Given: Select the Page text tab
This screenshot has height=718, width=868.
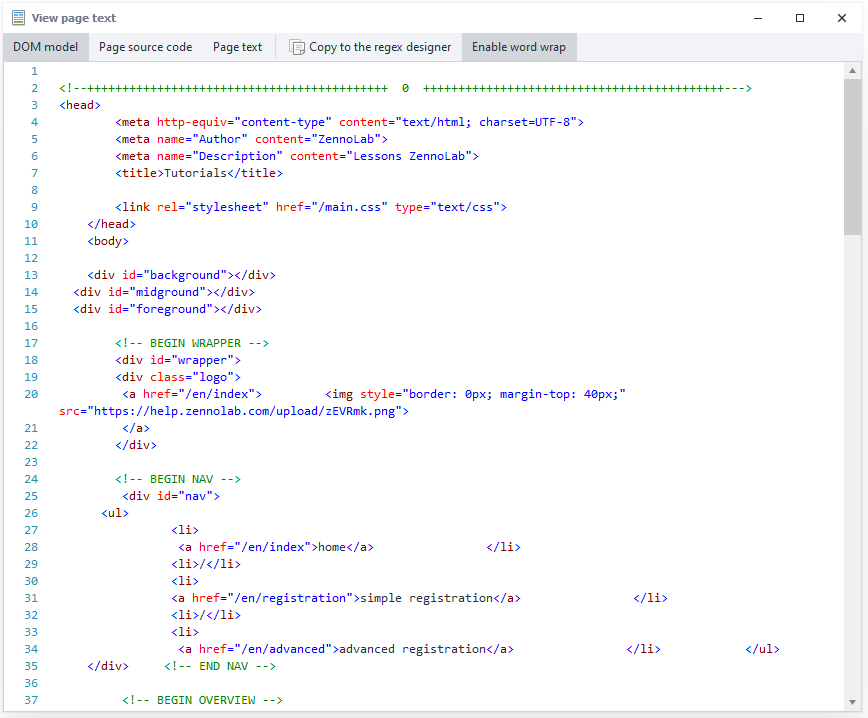Looking at the screenshot, I should [237, 46].
